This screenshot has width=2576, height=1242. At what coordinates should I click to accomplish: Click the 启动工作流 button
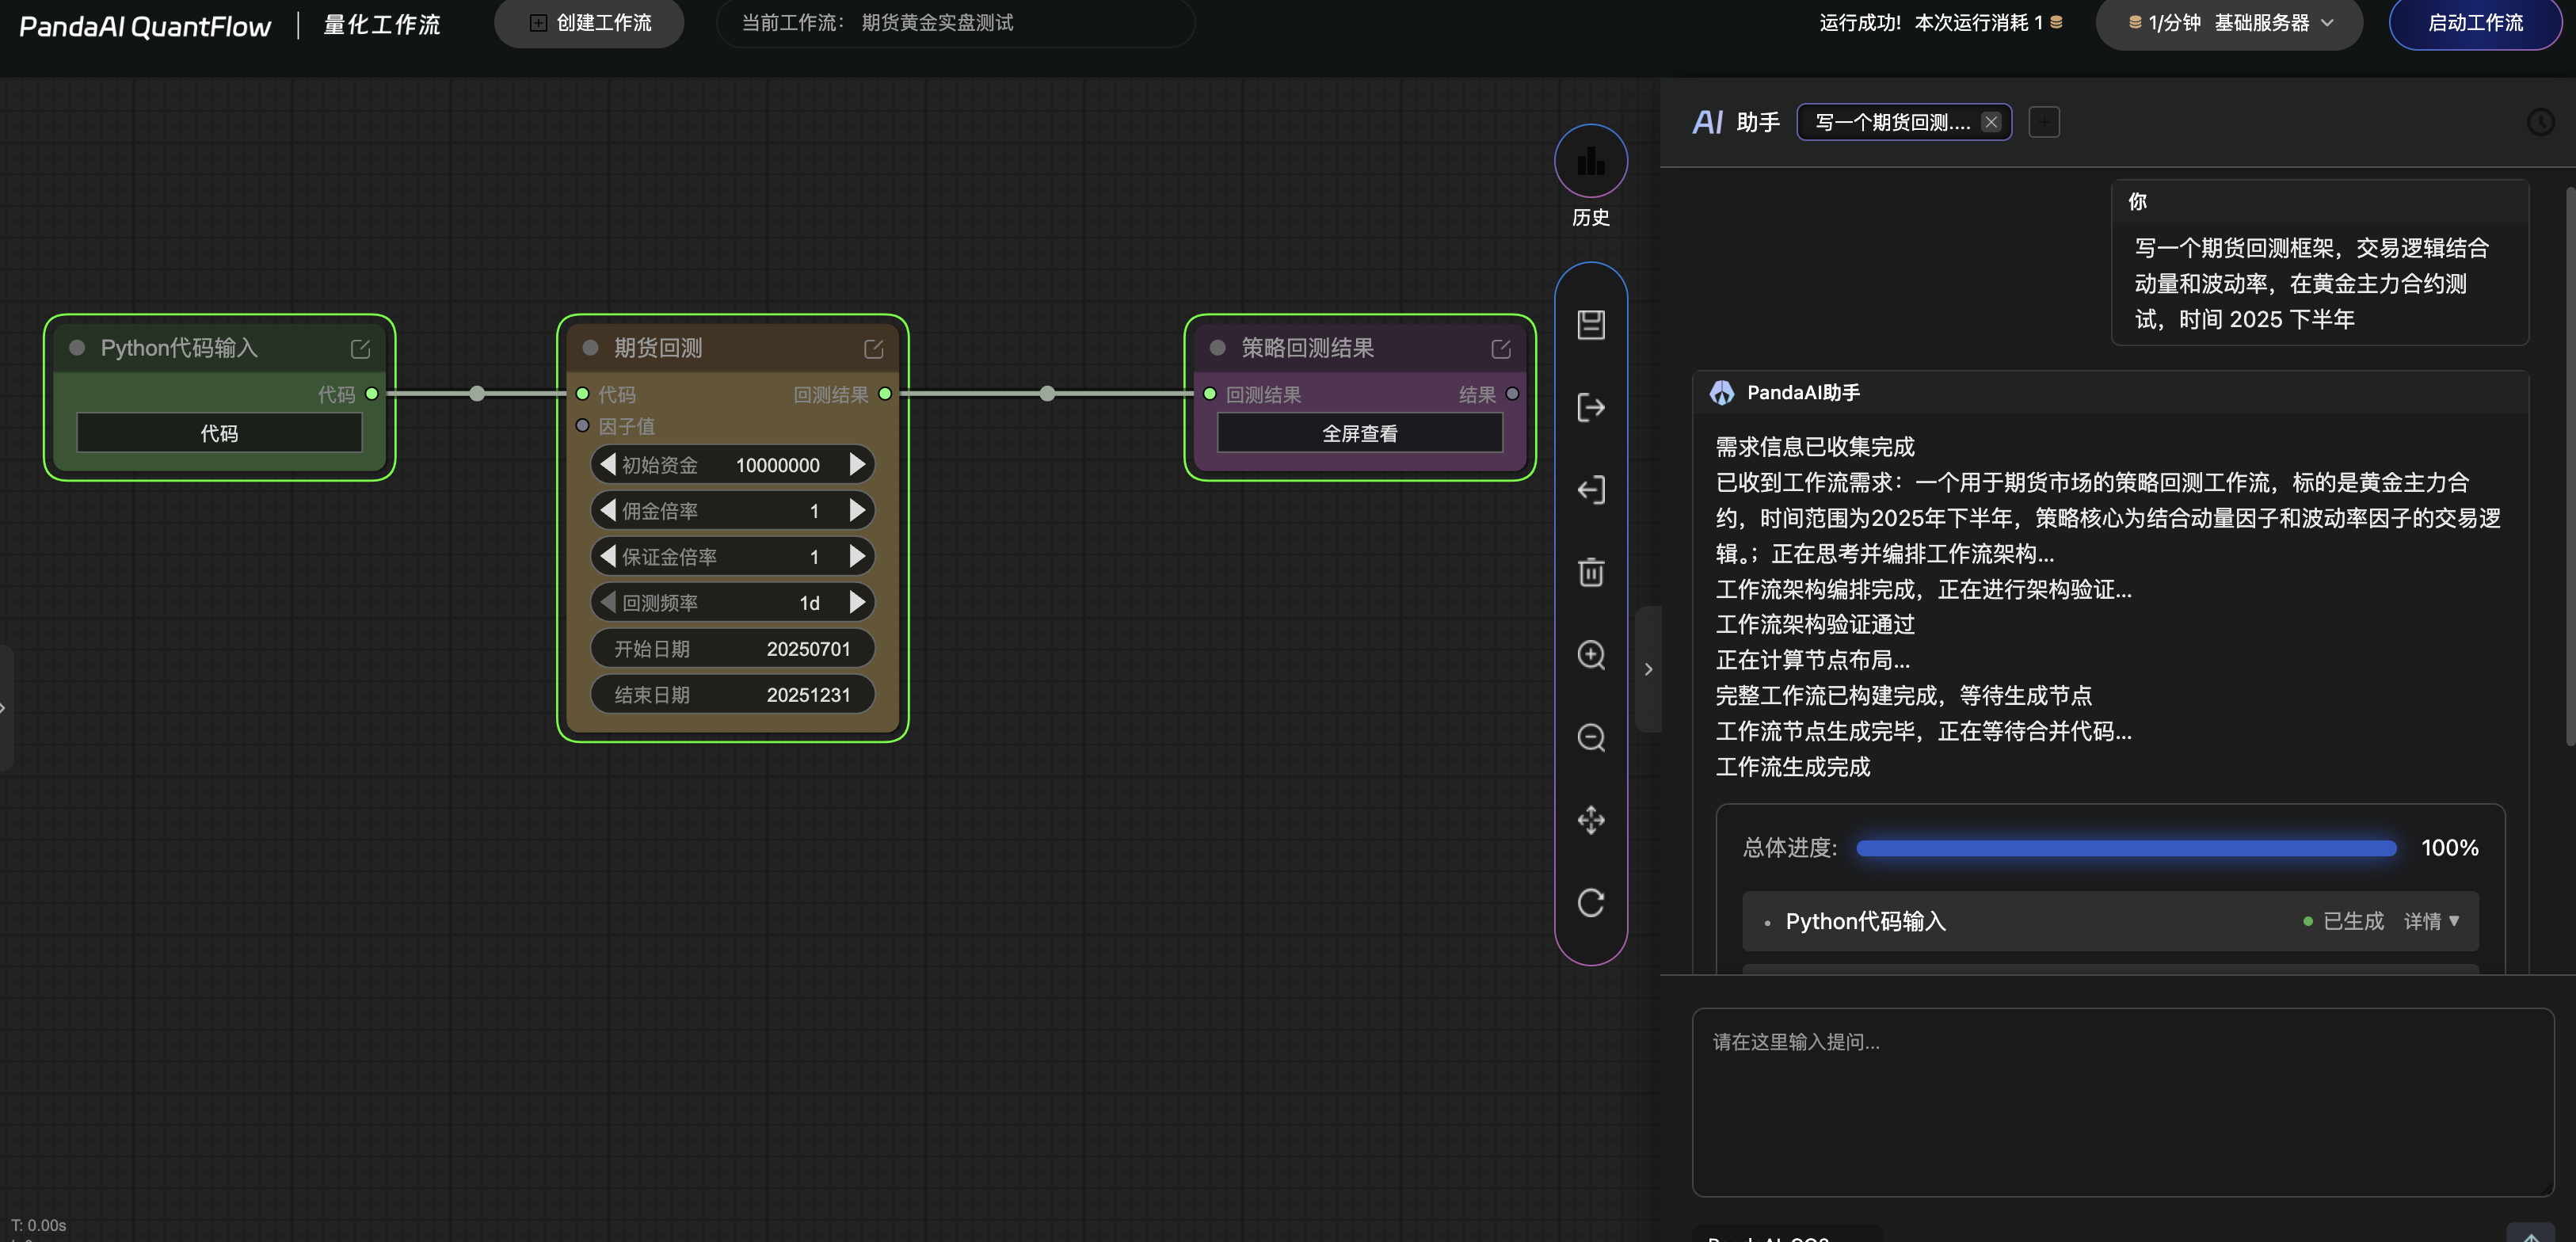[2474, 23]
